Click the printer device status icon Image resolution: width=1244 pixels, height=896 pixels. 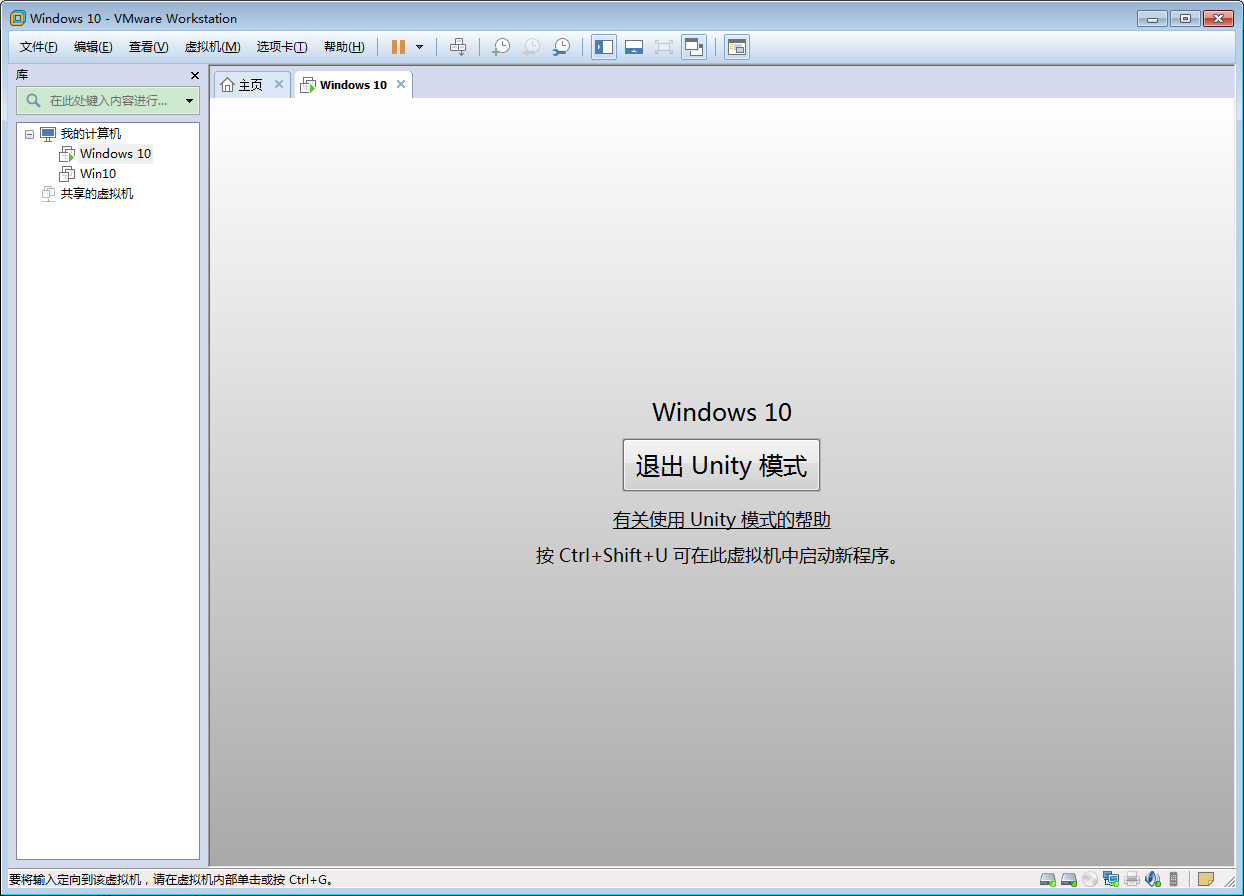pyautogui.click(x=1131, y=879)
